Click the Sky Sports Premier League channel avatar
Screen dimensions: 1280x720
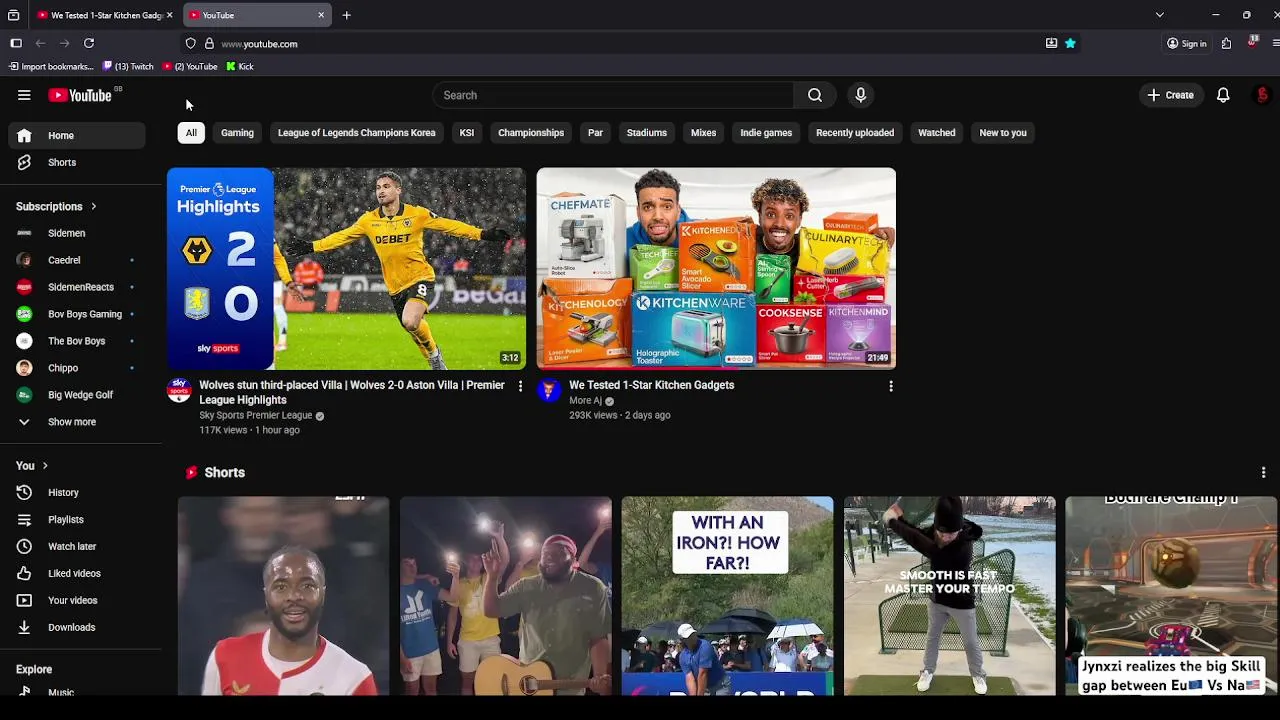(x=179, y=390)
